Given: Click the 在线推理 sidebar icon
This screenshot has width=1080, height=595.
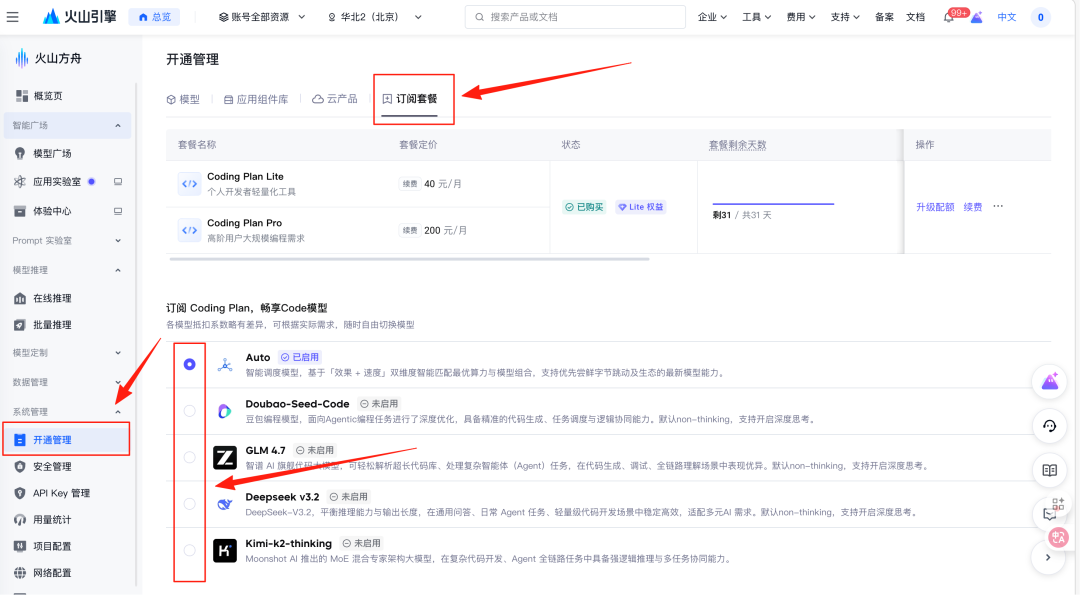Looking at the screenshot, I should (x=20, y=298).
